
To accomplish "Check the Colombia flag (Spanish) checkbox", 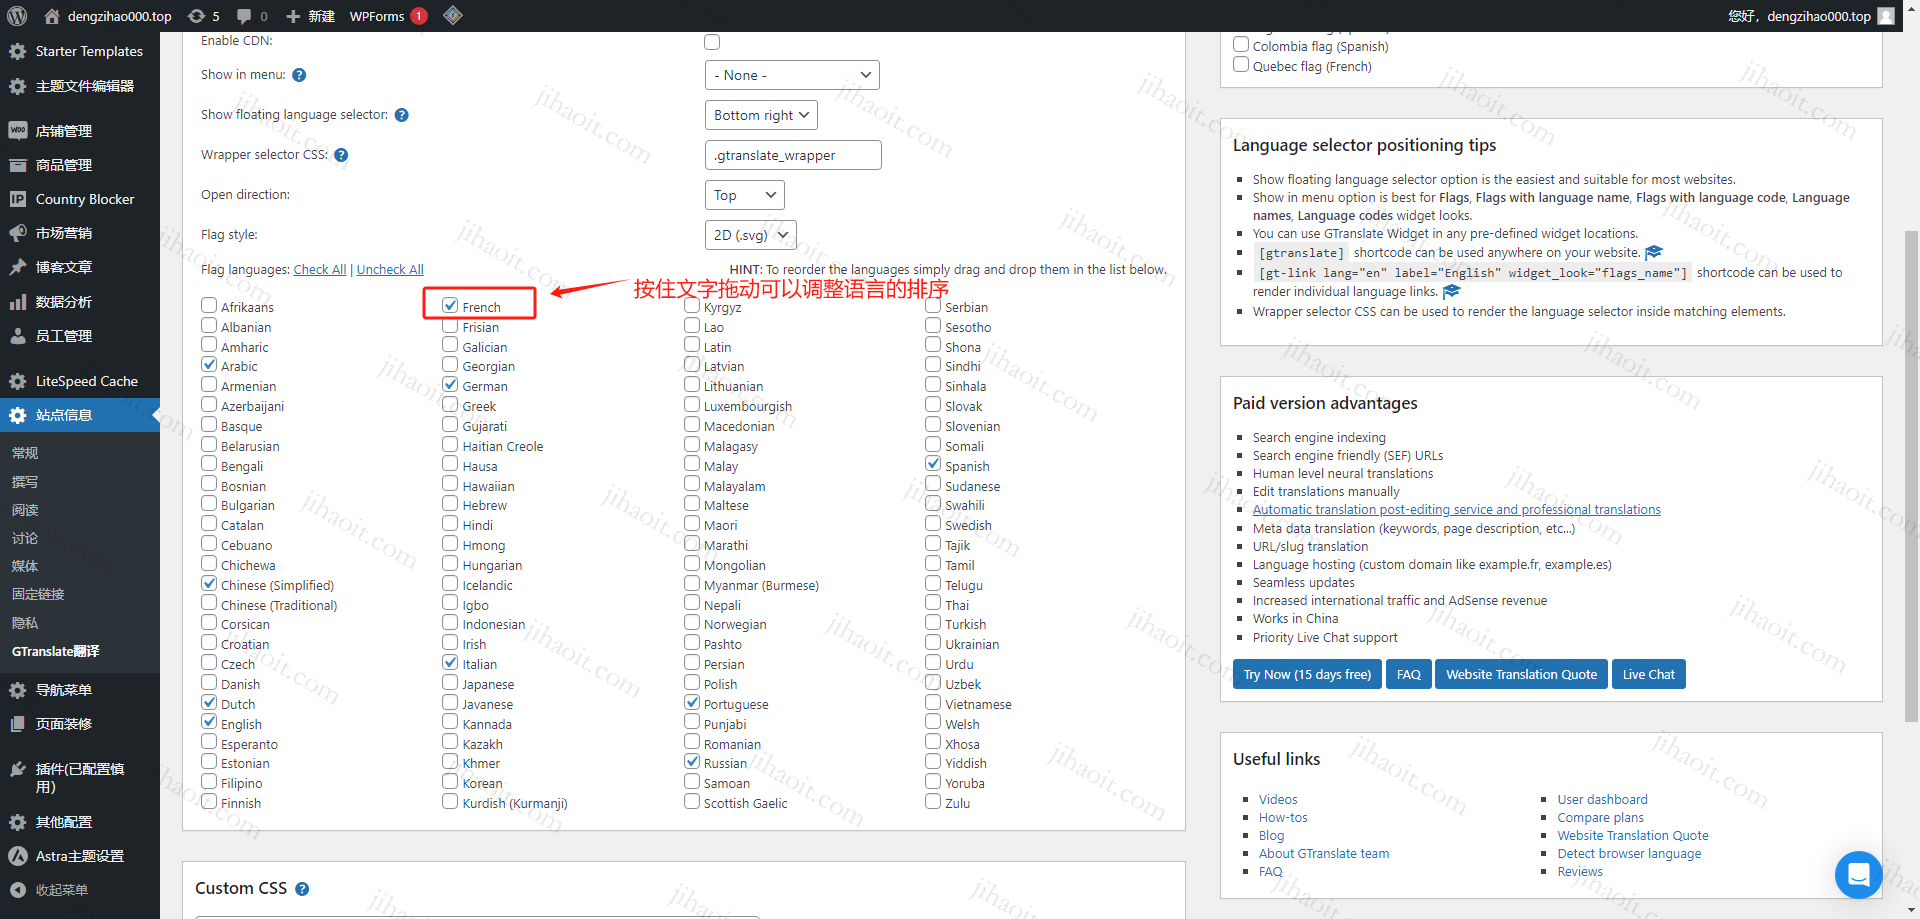I will click(1241, 45).
